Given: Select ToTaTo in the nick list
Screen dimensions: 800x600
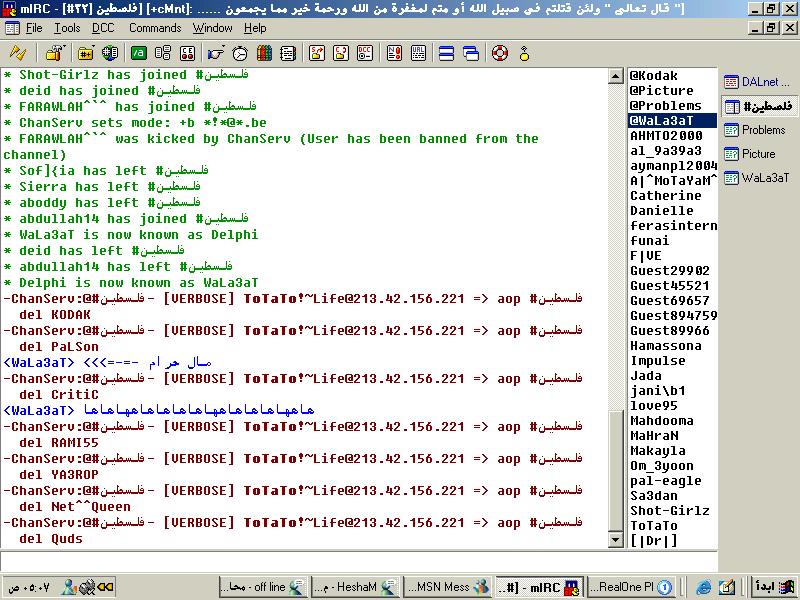Looking at the screenshot, I should [672, 526].
